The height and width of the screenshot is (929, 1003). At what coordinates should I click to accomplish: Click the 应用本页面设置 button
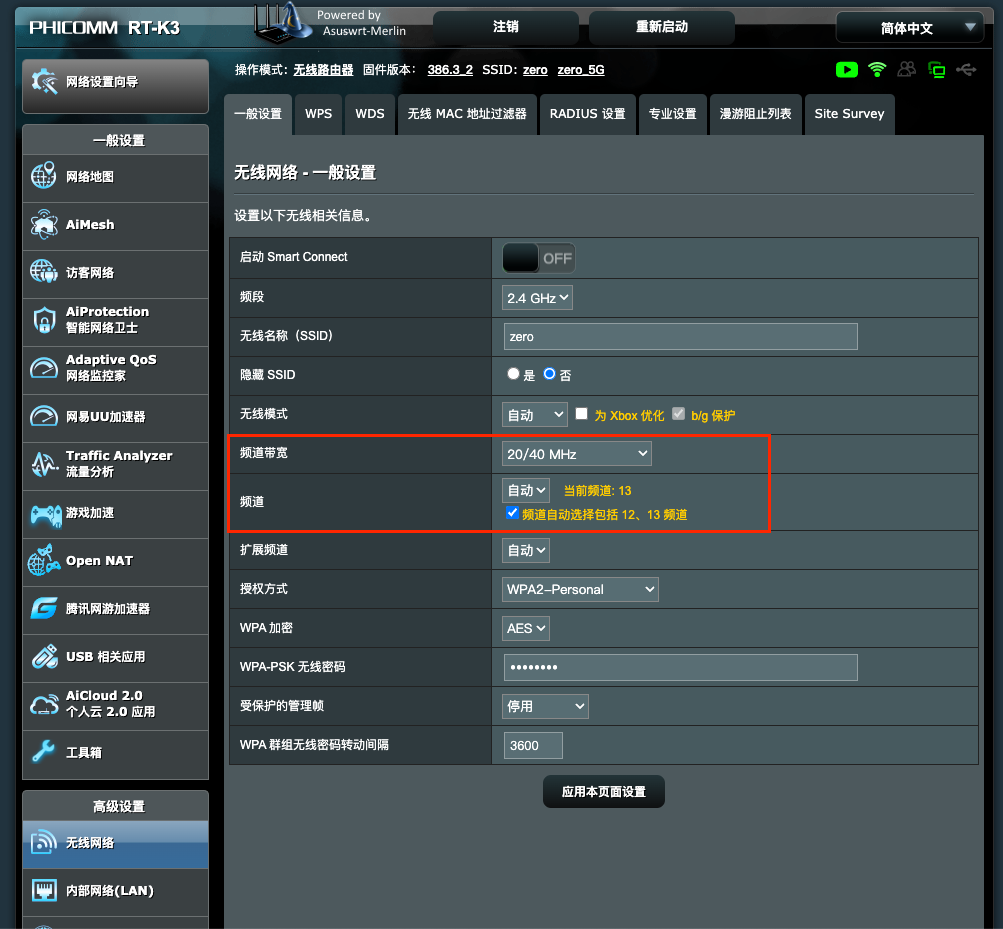pos(603,791)
